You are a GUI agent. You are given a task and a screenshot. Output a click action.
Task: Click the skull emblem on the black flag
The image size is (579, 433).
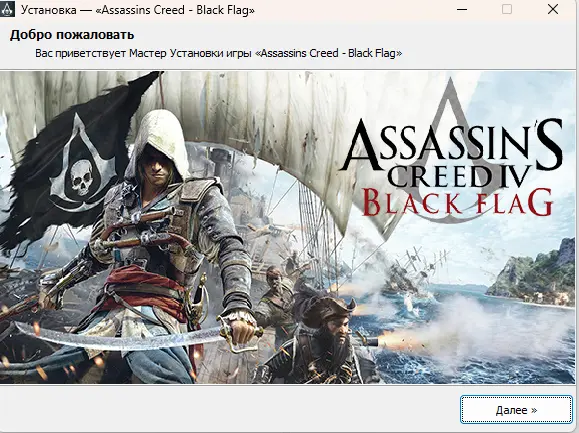tap(82, 178)
